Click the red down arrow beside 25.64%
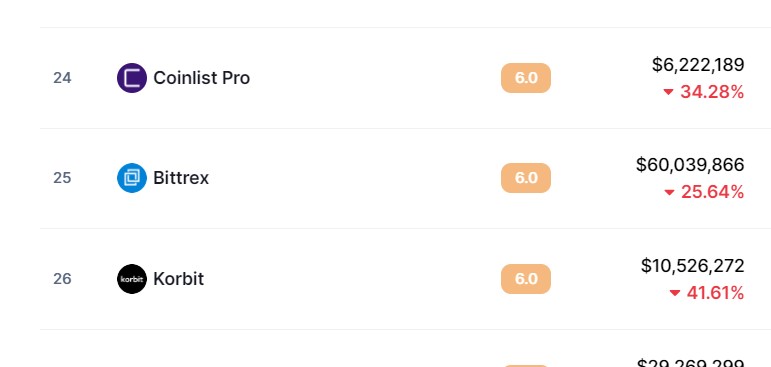 669,192
